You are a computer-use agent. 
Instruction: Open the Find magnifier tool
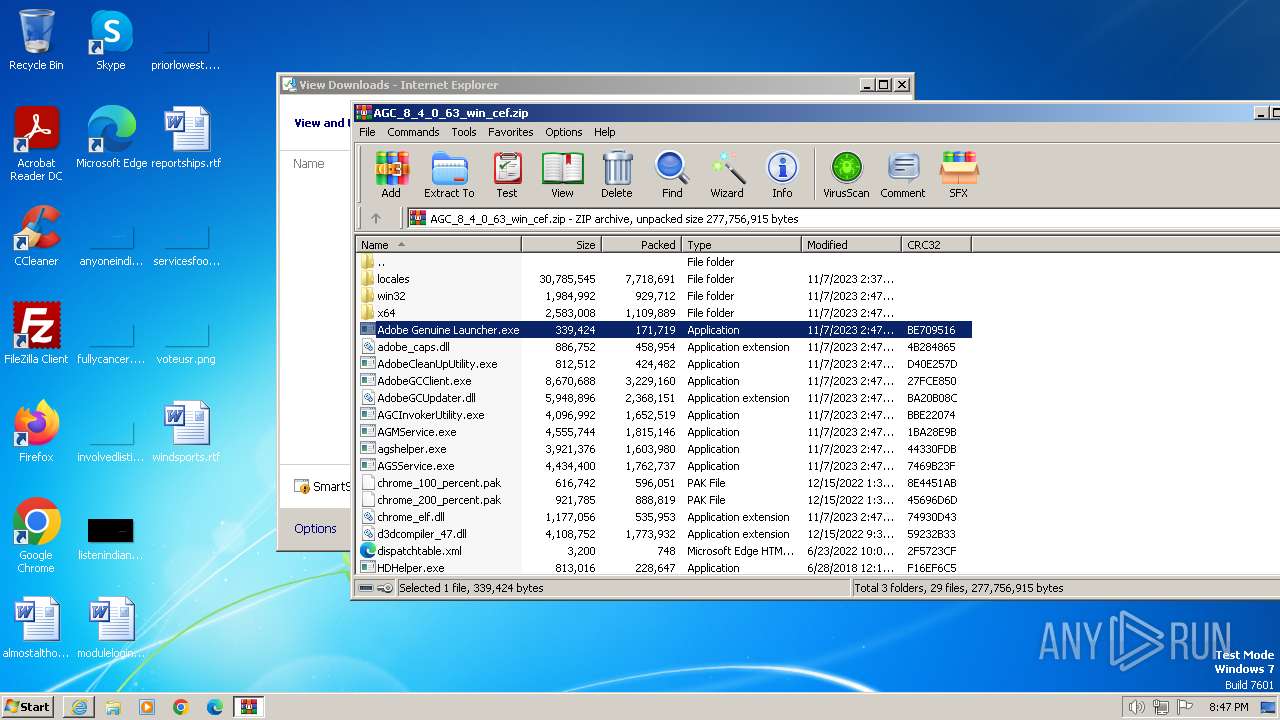(x=672, y=174)
